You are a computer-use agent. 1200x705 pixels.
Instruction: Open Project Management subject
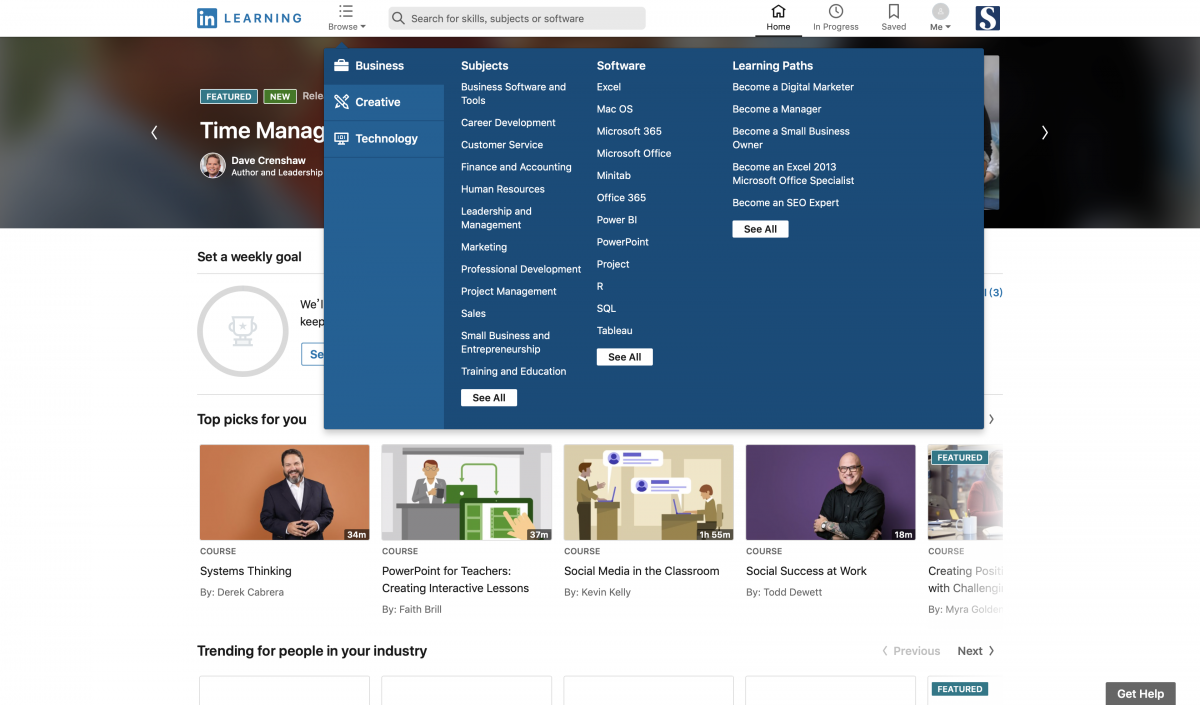point(508,291)
